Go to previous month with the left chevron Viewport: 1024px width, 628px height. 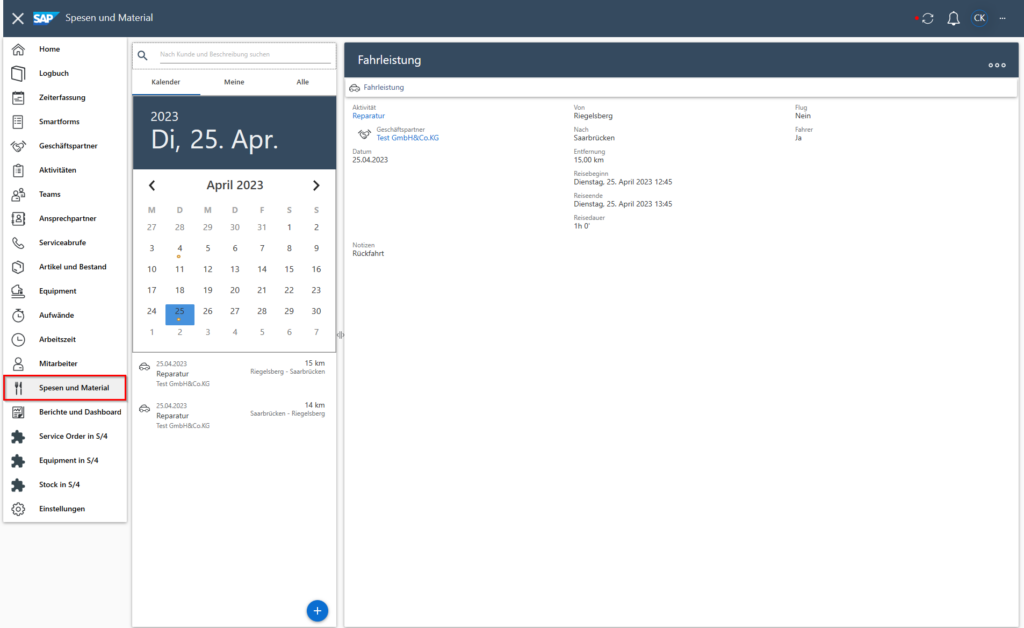tap(152, 185)
